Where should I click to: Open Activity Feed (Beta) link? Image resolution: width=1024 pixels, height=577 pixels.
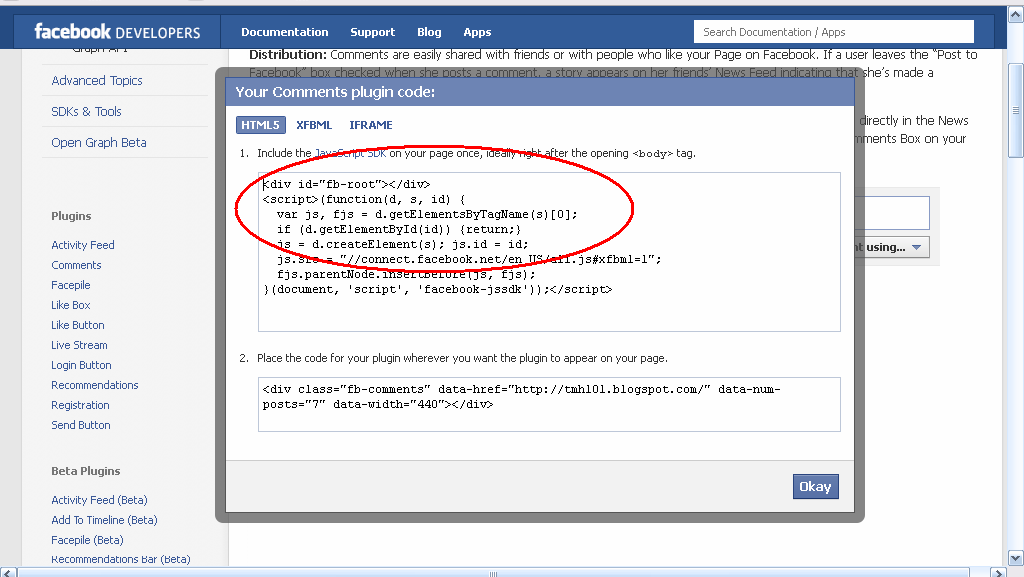(99, 500)
